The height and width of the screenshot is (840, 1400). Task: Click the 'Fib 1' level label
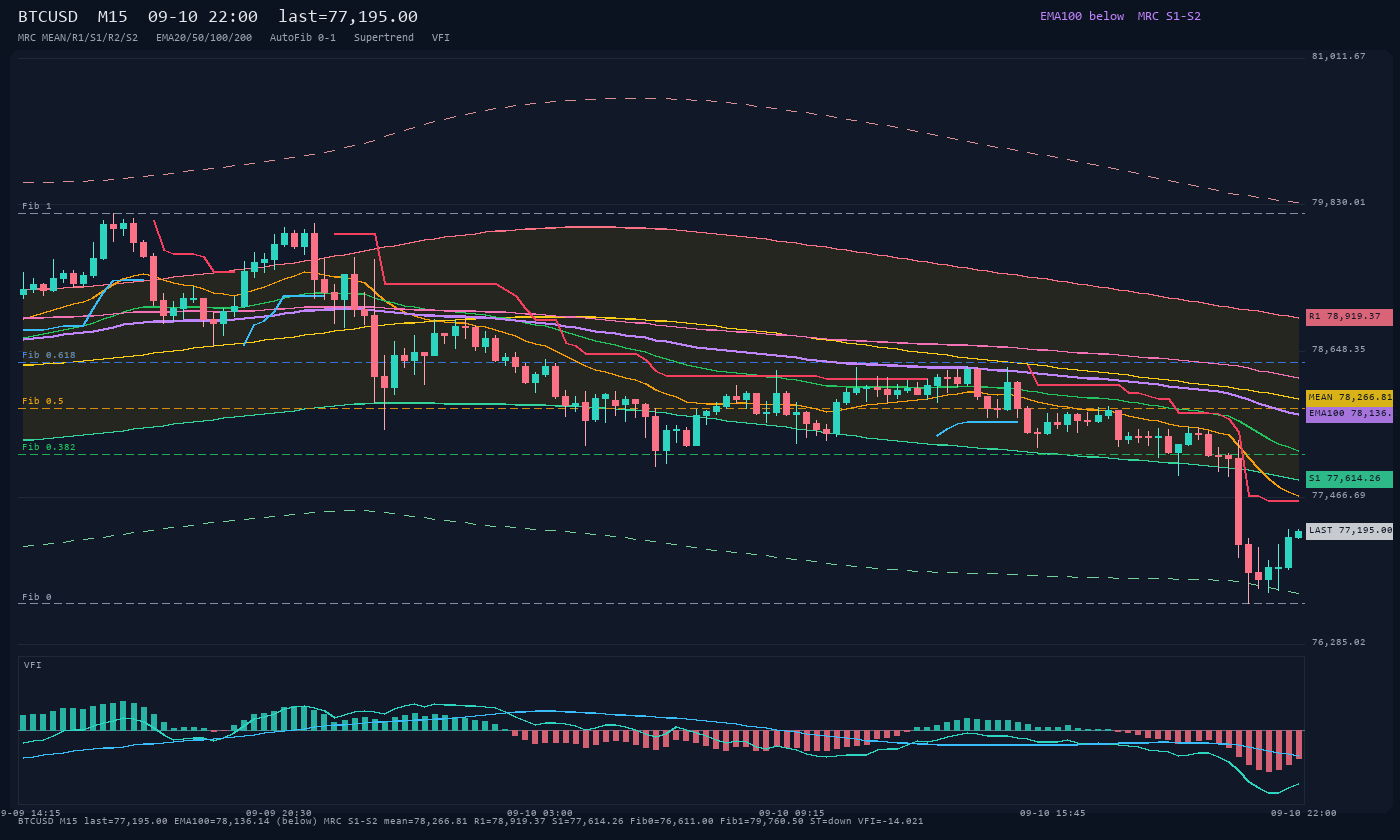[37, 206]
